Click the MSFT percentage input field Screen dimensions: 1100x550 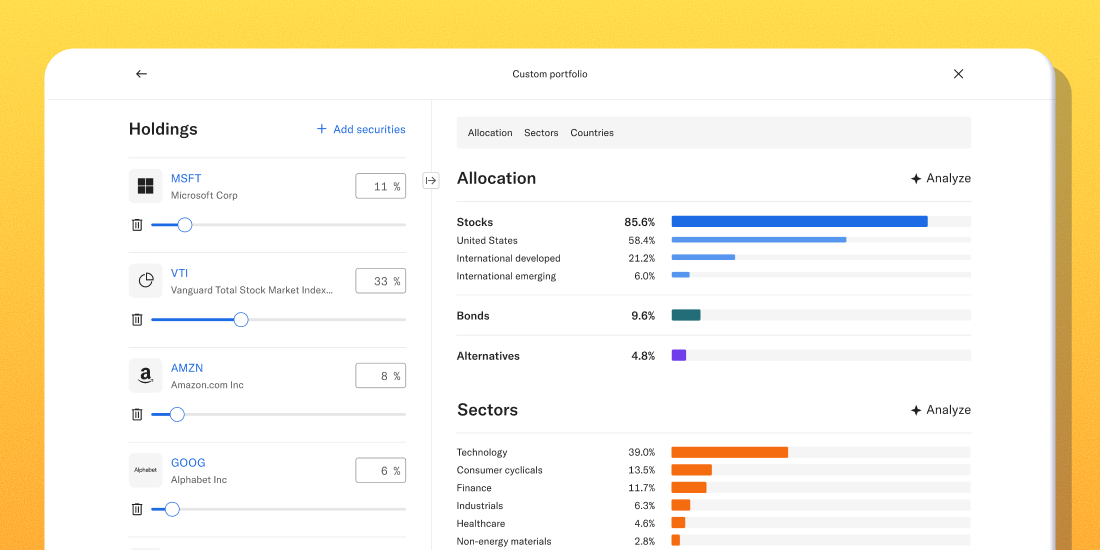pyautogui.click(x=380, y=186)
